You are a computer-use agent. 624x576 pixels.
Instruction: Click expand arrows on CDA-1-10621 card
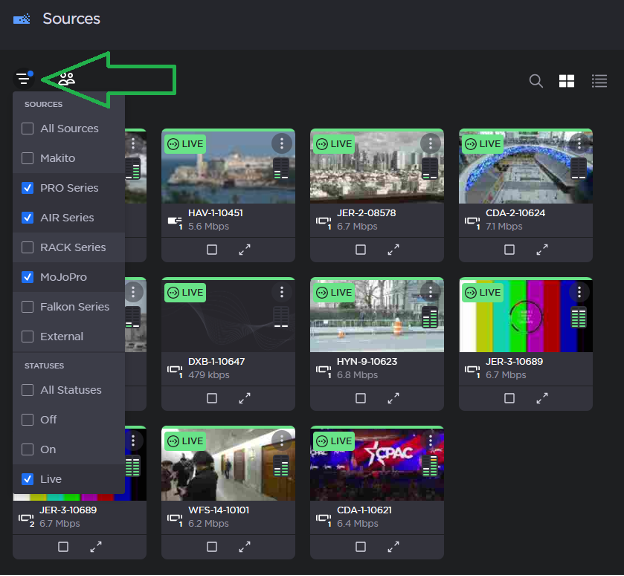point(394,547)
